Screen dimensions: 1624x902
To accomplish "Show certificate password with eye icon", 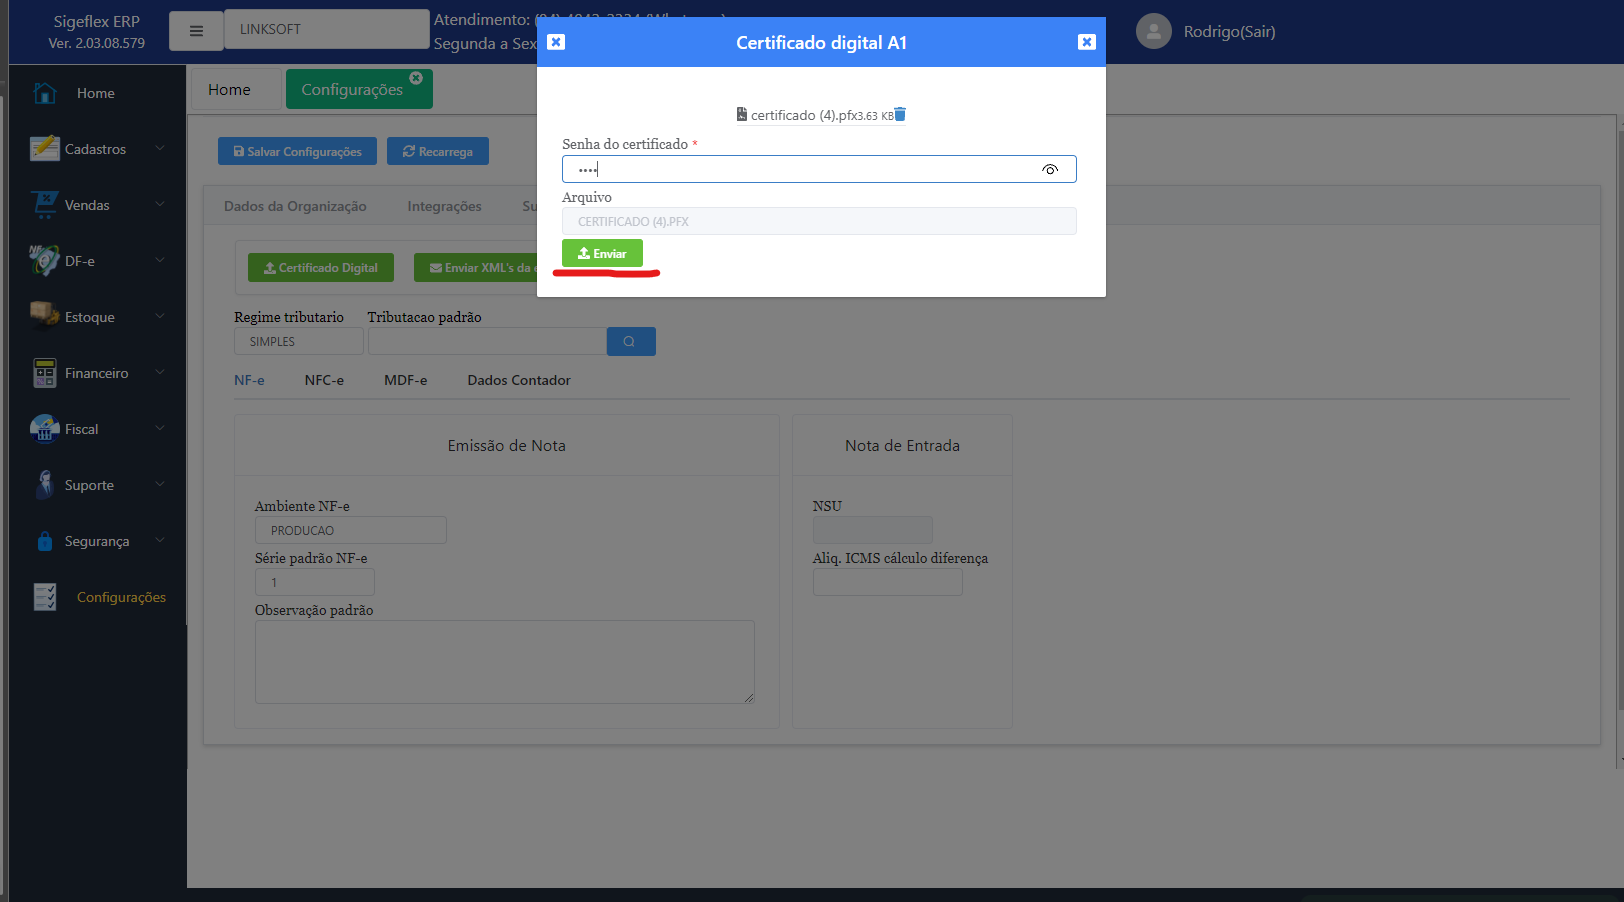I will click(x=1049, y=170).
